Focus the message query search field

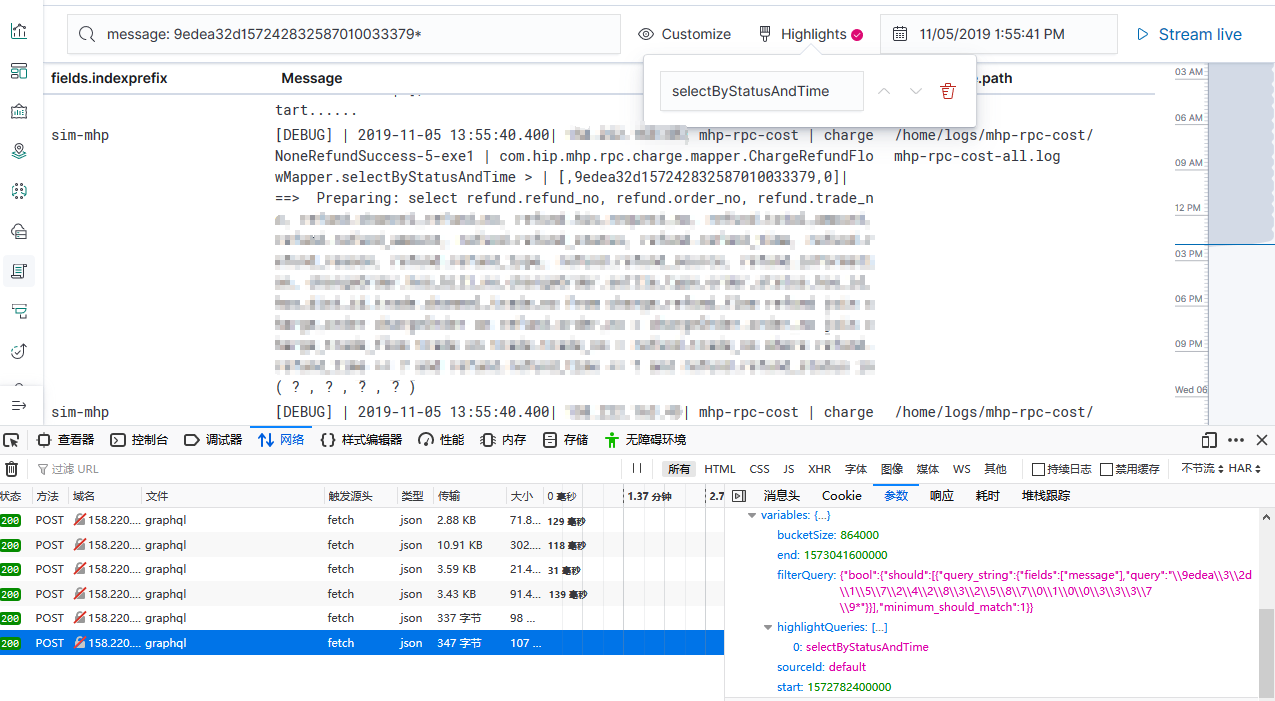click(344, 34)
